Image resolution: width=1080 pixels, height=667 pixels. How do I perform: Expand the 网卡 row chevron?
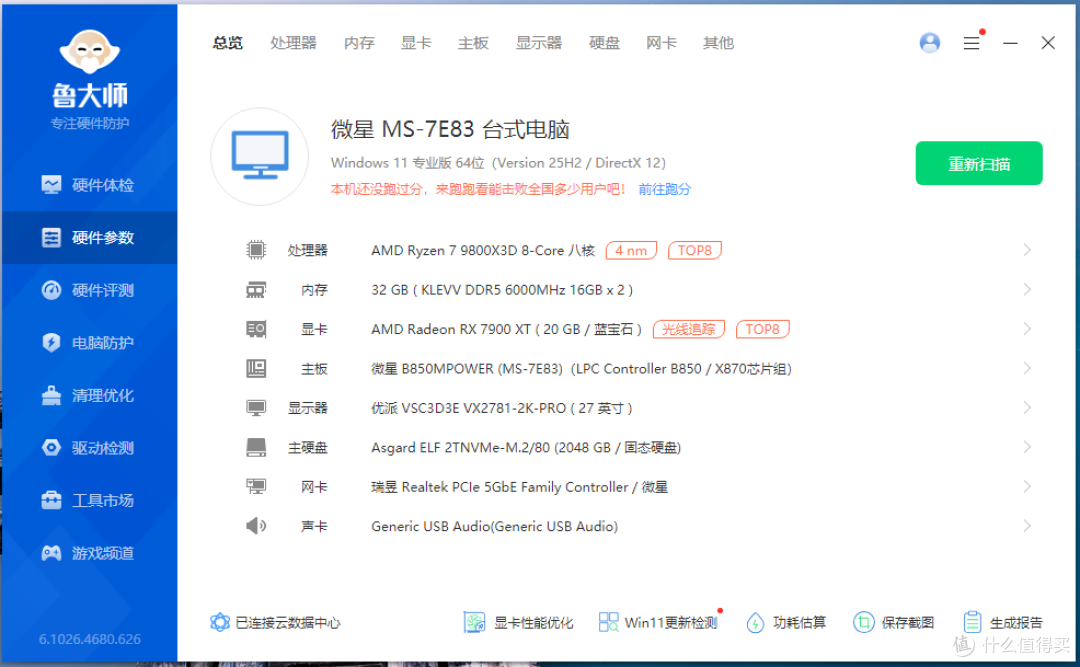tap(1027, 486)
